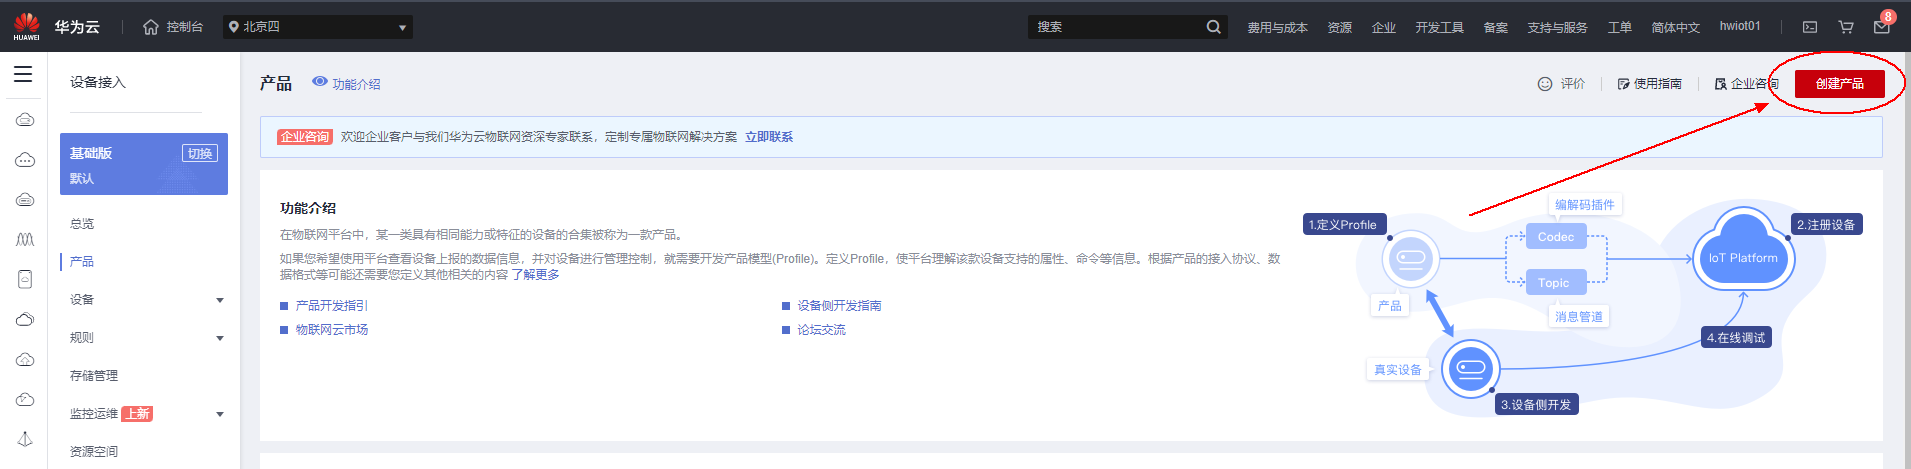Screen dimensions: 1911x469
Task: Open the 费用与成本 menu
Action: [1277, 28]
